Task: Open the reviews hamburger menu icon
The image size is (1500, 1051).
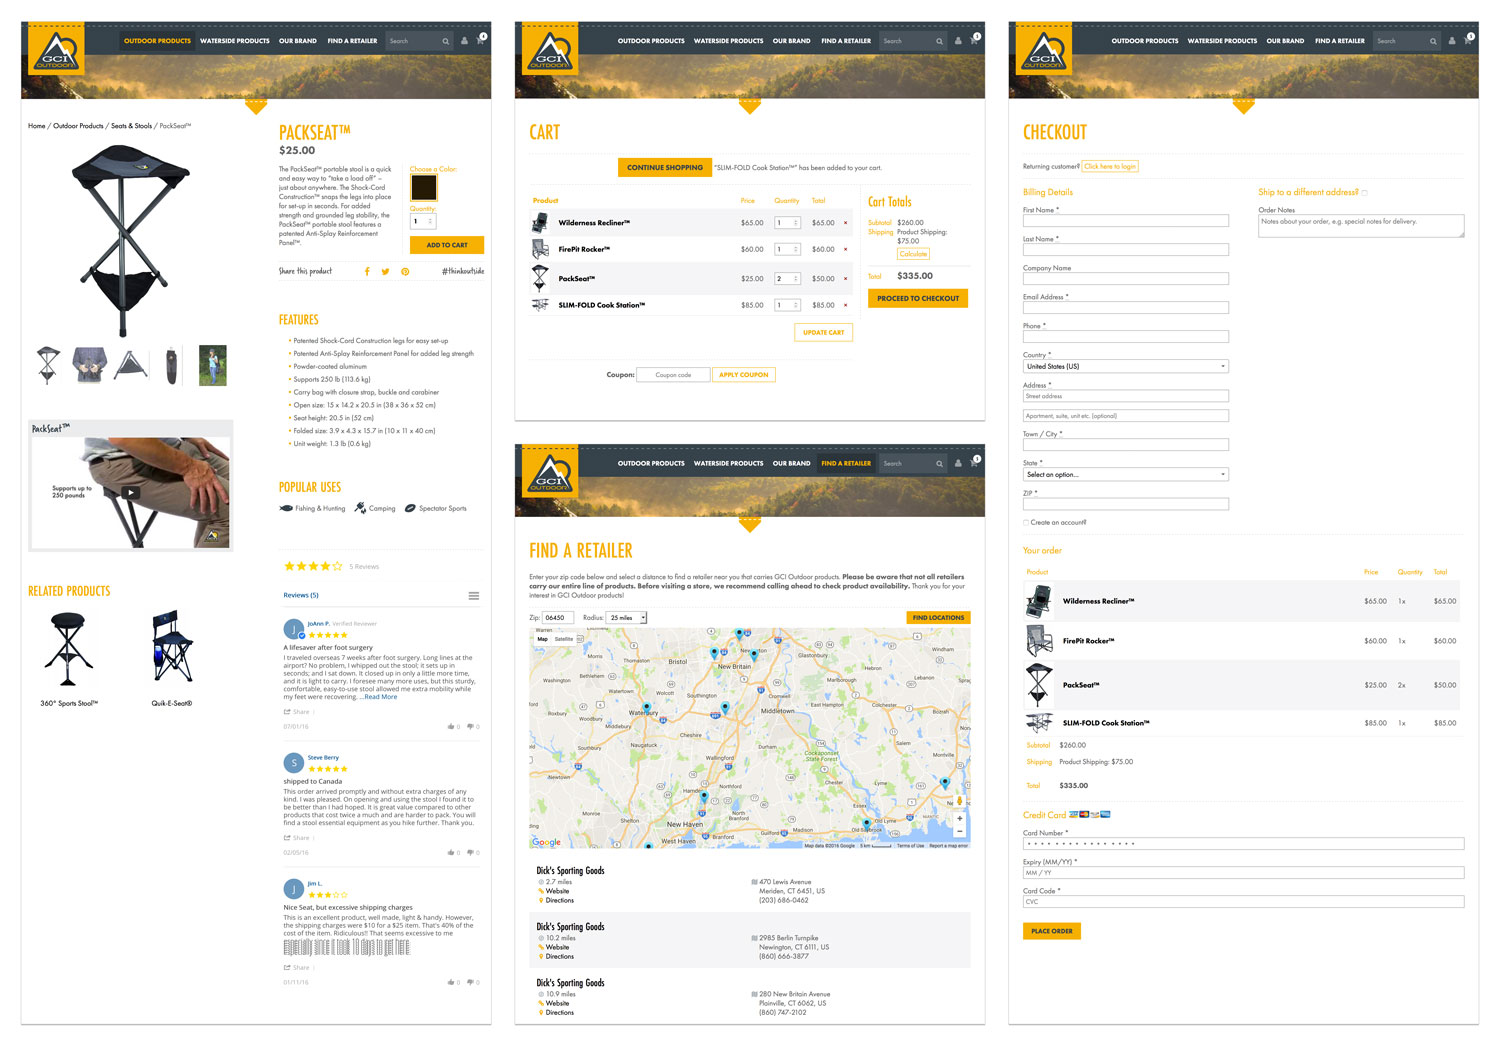Action: [474, 596]
